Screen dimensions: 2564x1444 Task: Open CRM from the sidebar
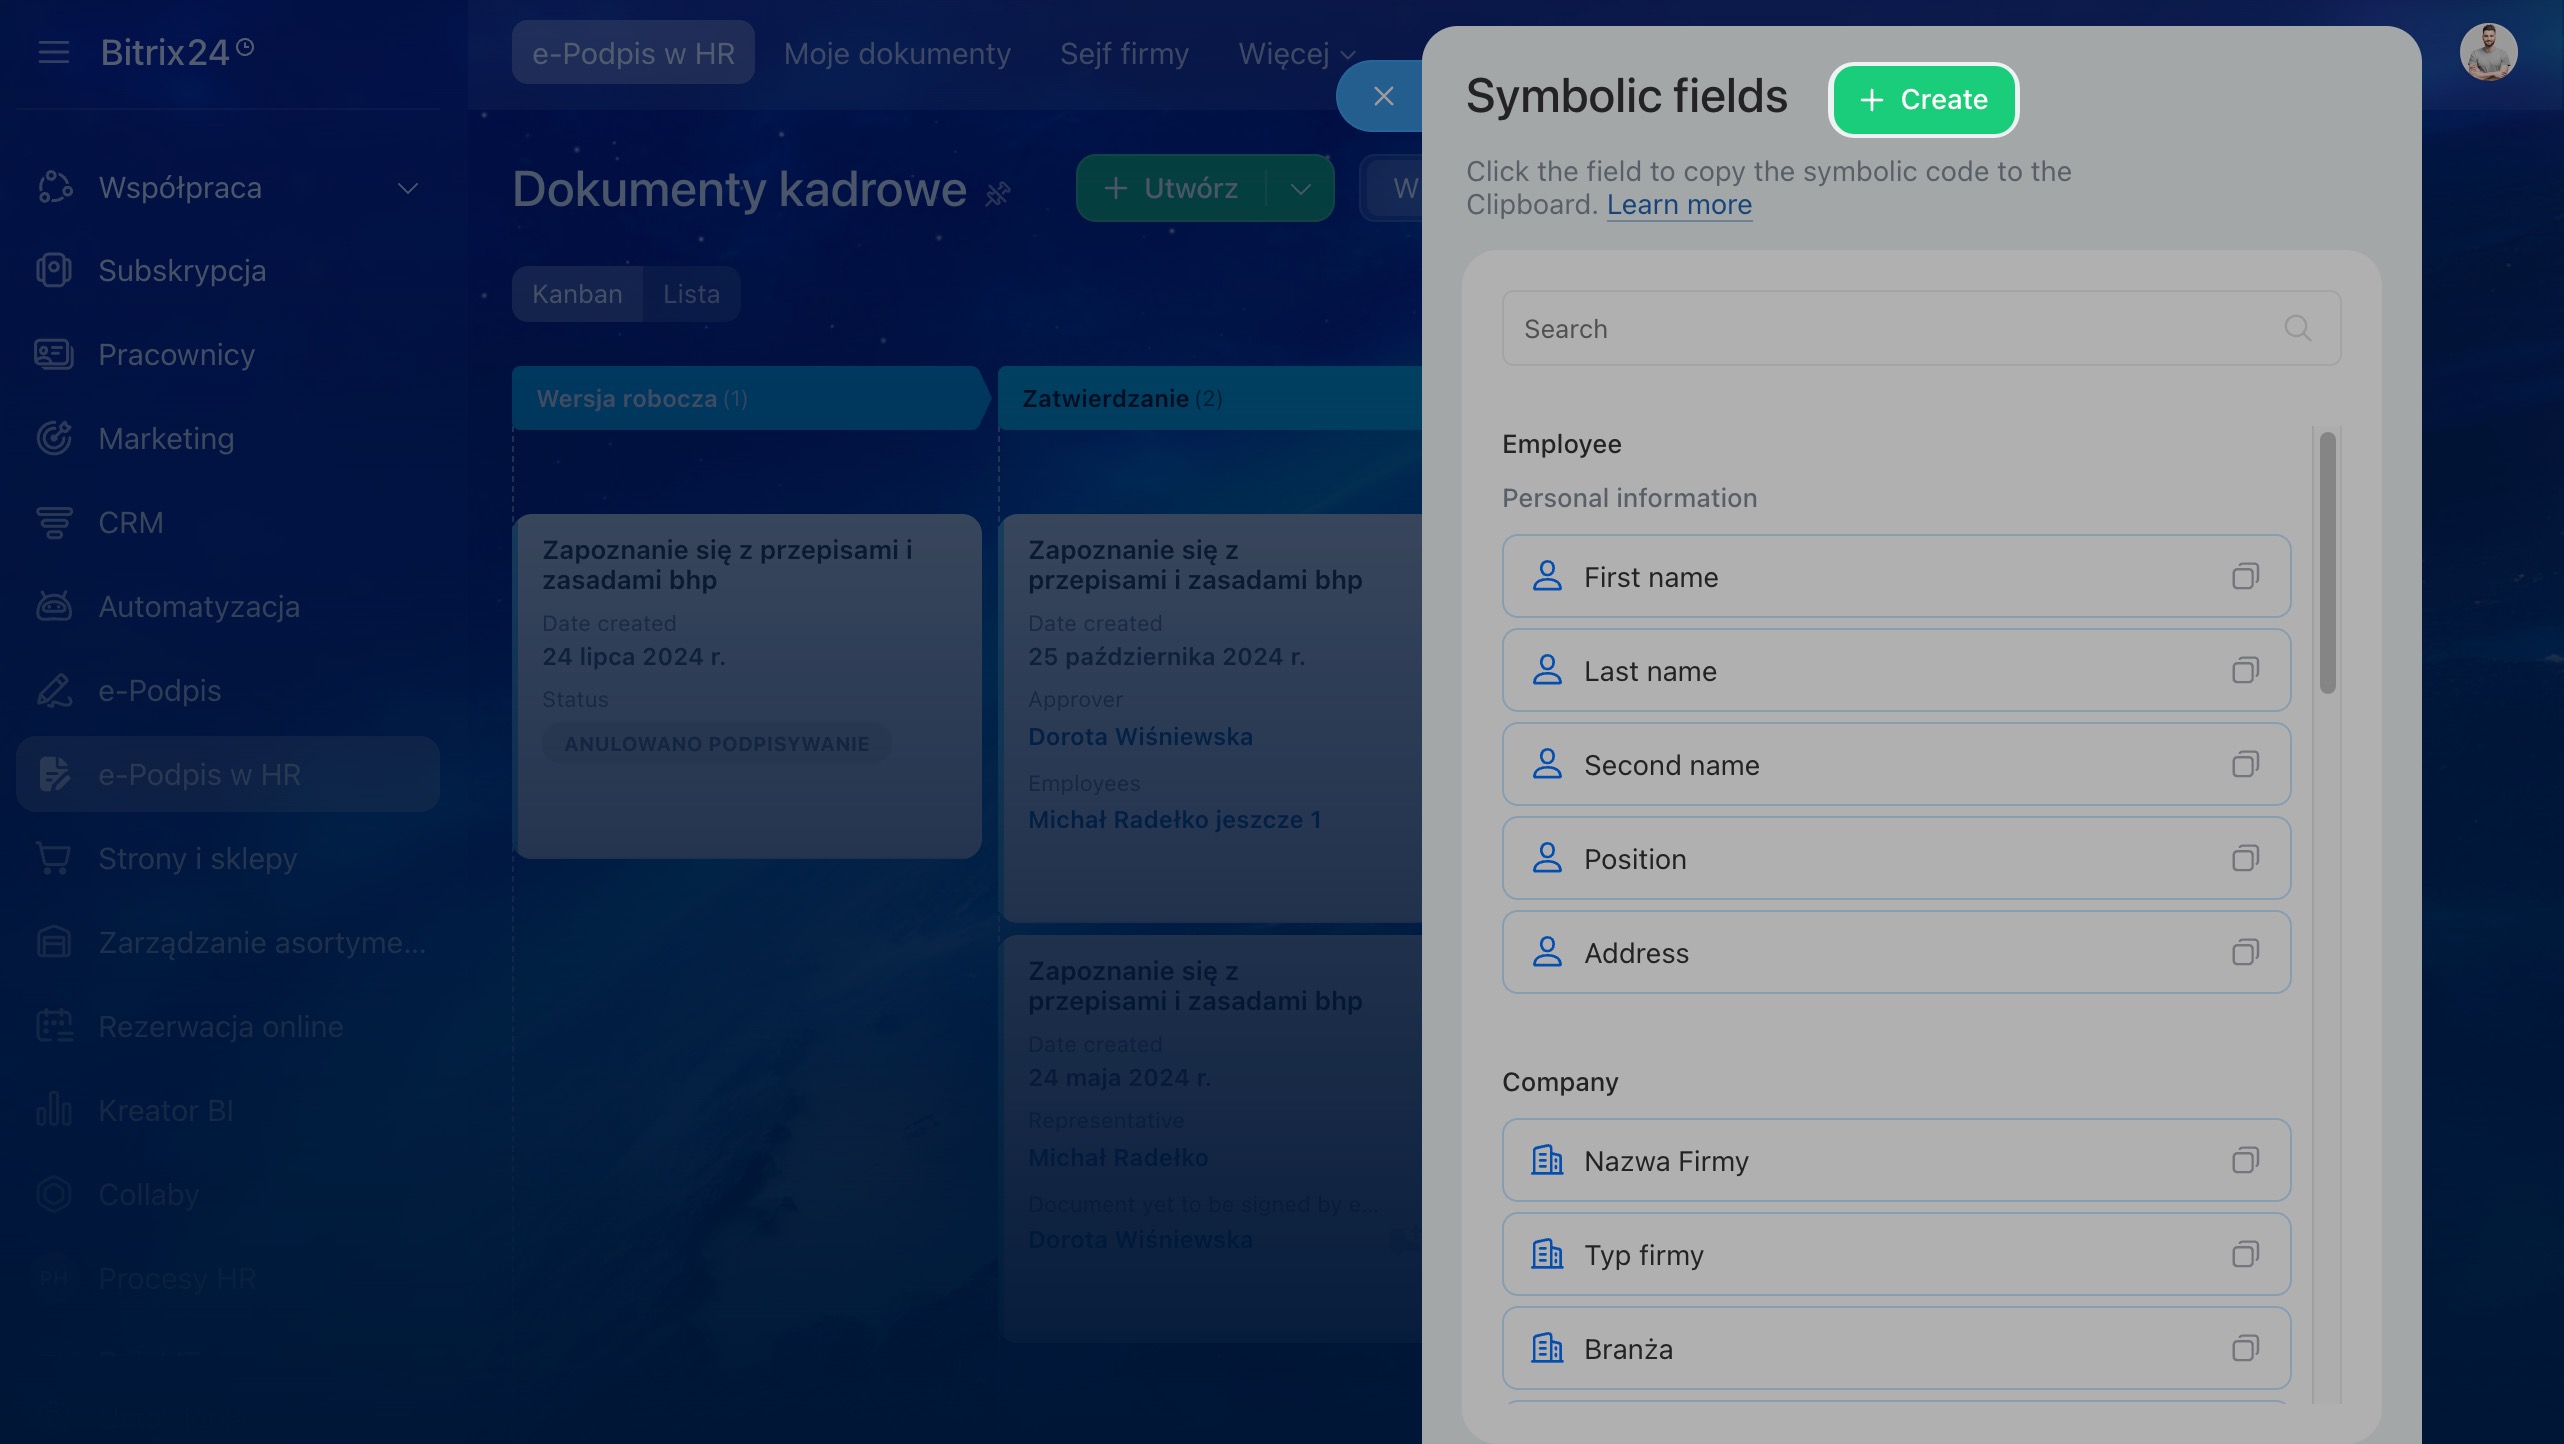[130, 522]
